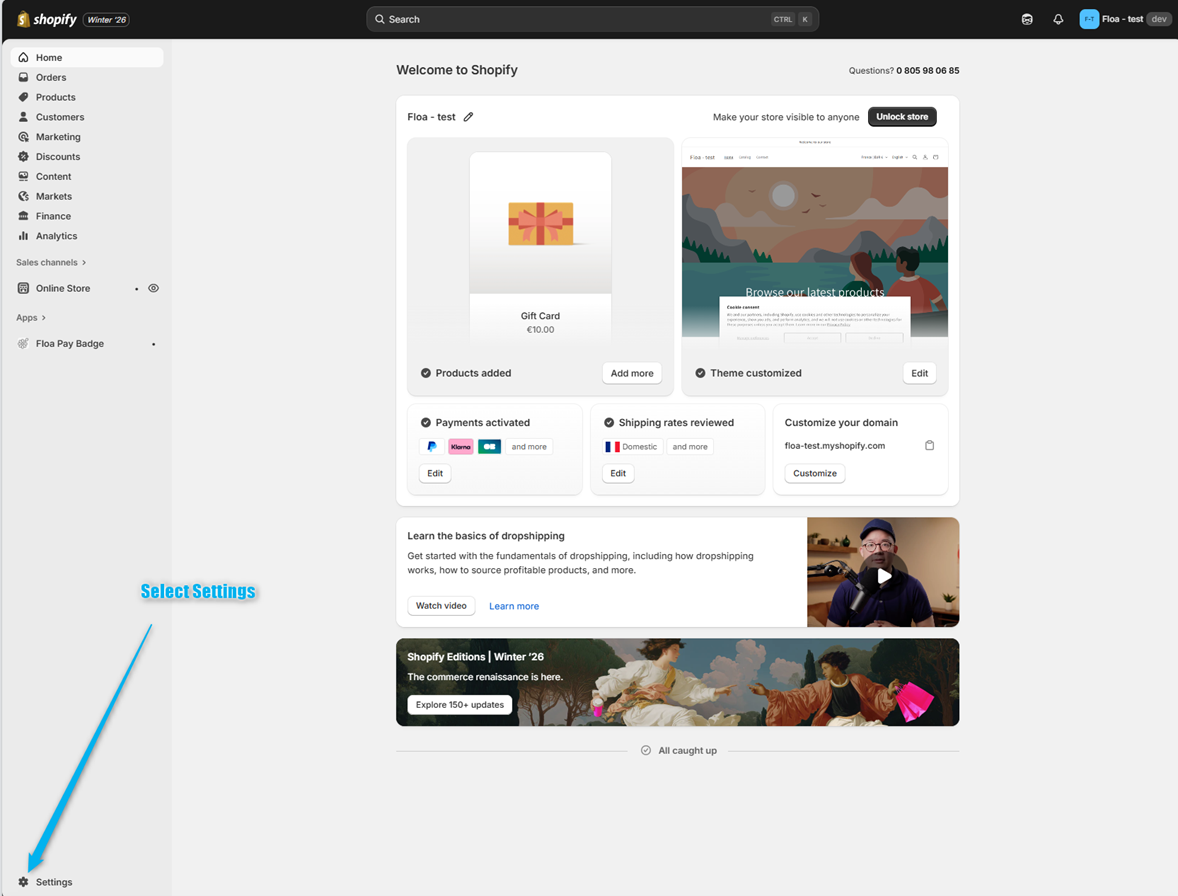Click the Settings gear icon
The height and width of the screenshot is (896, 1178).
pos(23,882)
